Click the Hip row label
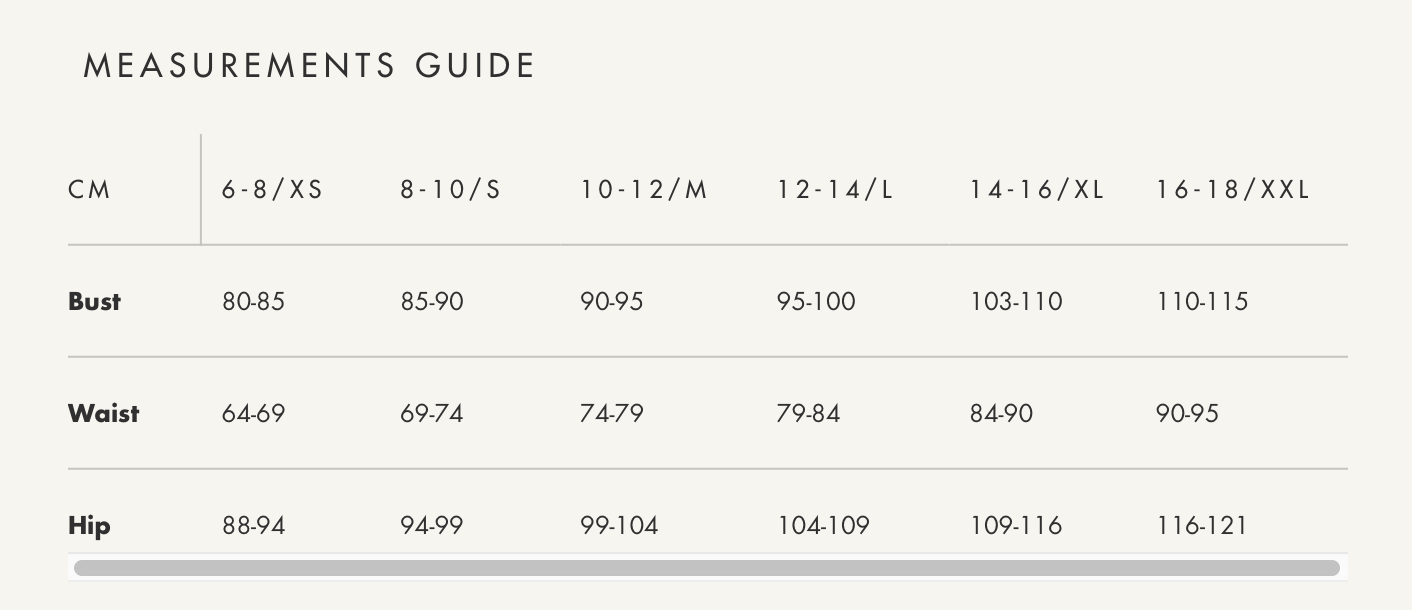 pos(89,526)
